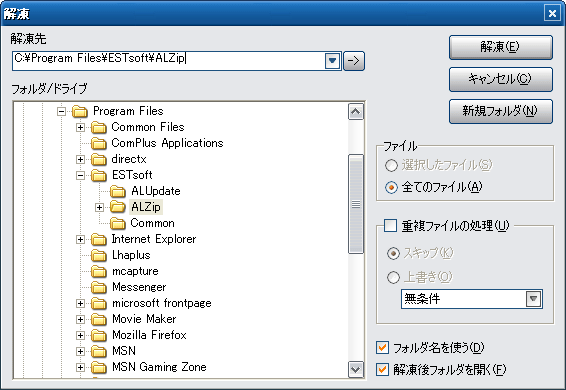Click the キャンセル(C) cancel button

tap(501, 79)
